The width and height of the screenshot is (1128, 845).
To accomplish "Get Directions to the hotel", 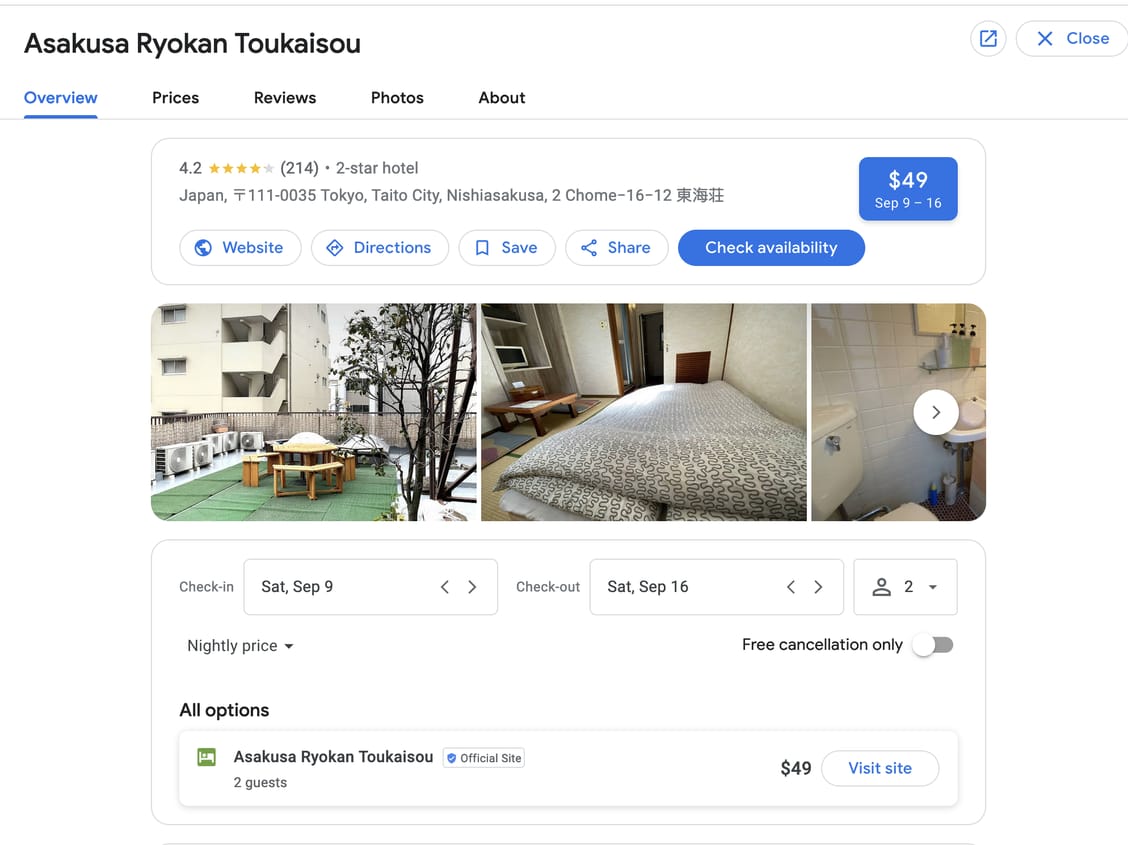I will (379, 248).
